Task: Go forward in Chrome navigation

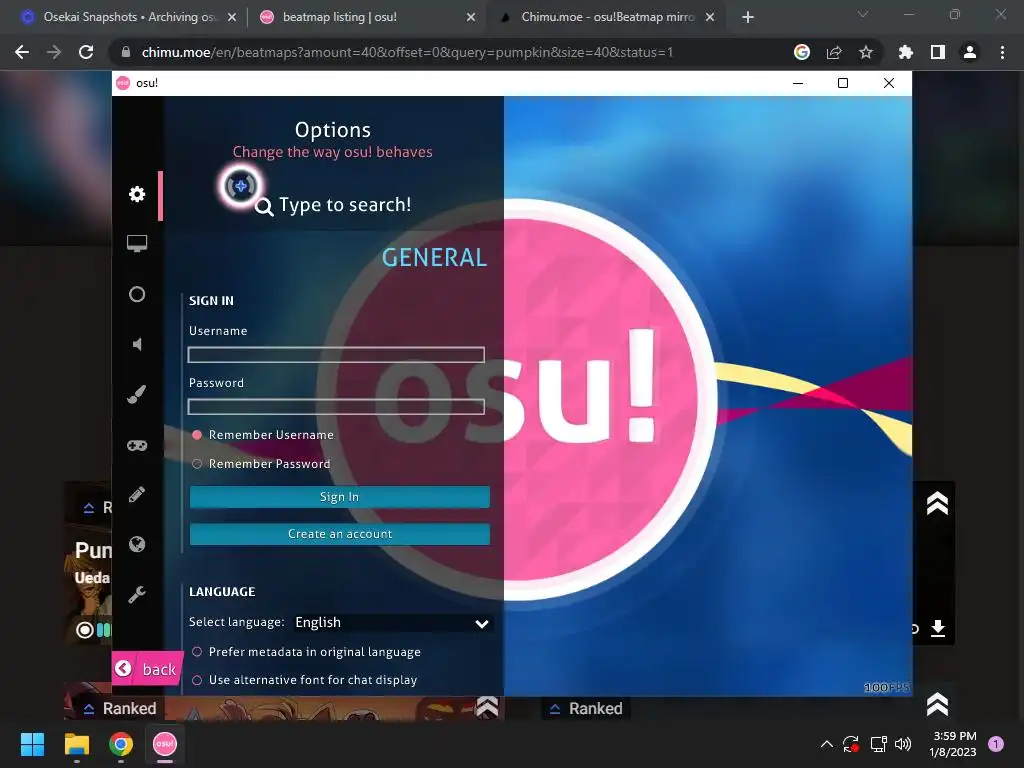Action: click(54, 52)
